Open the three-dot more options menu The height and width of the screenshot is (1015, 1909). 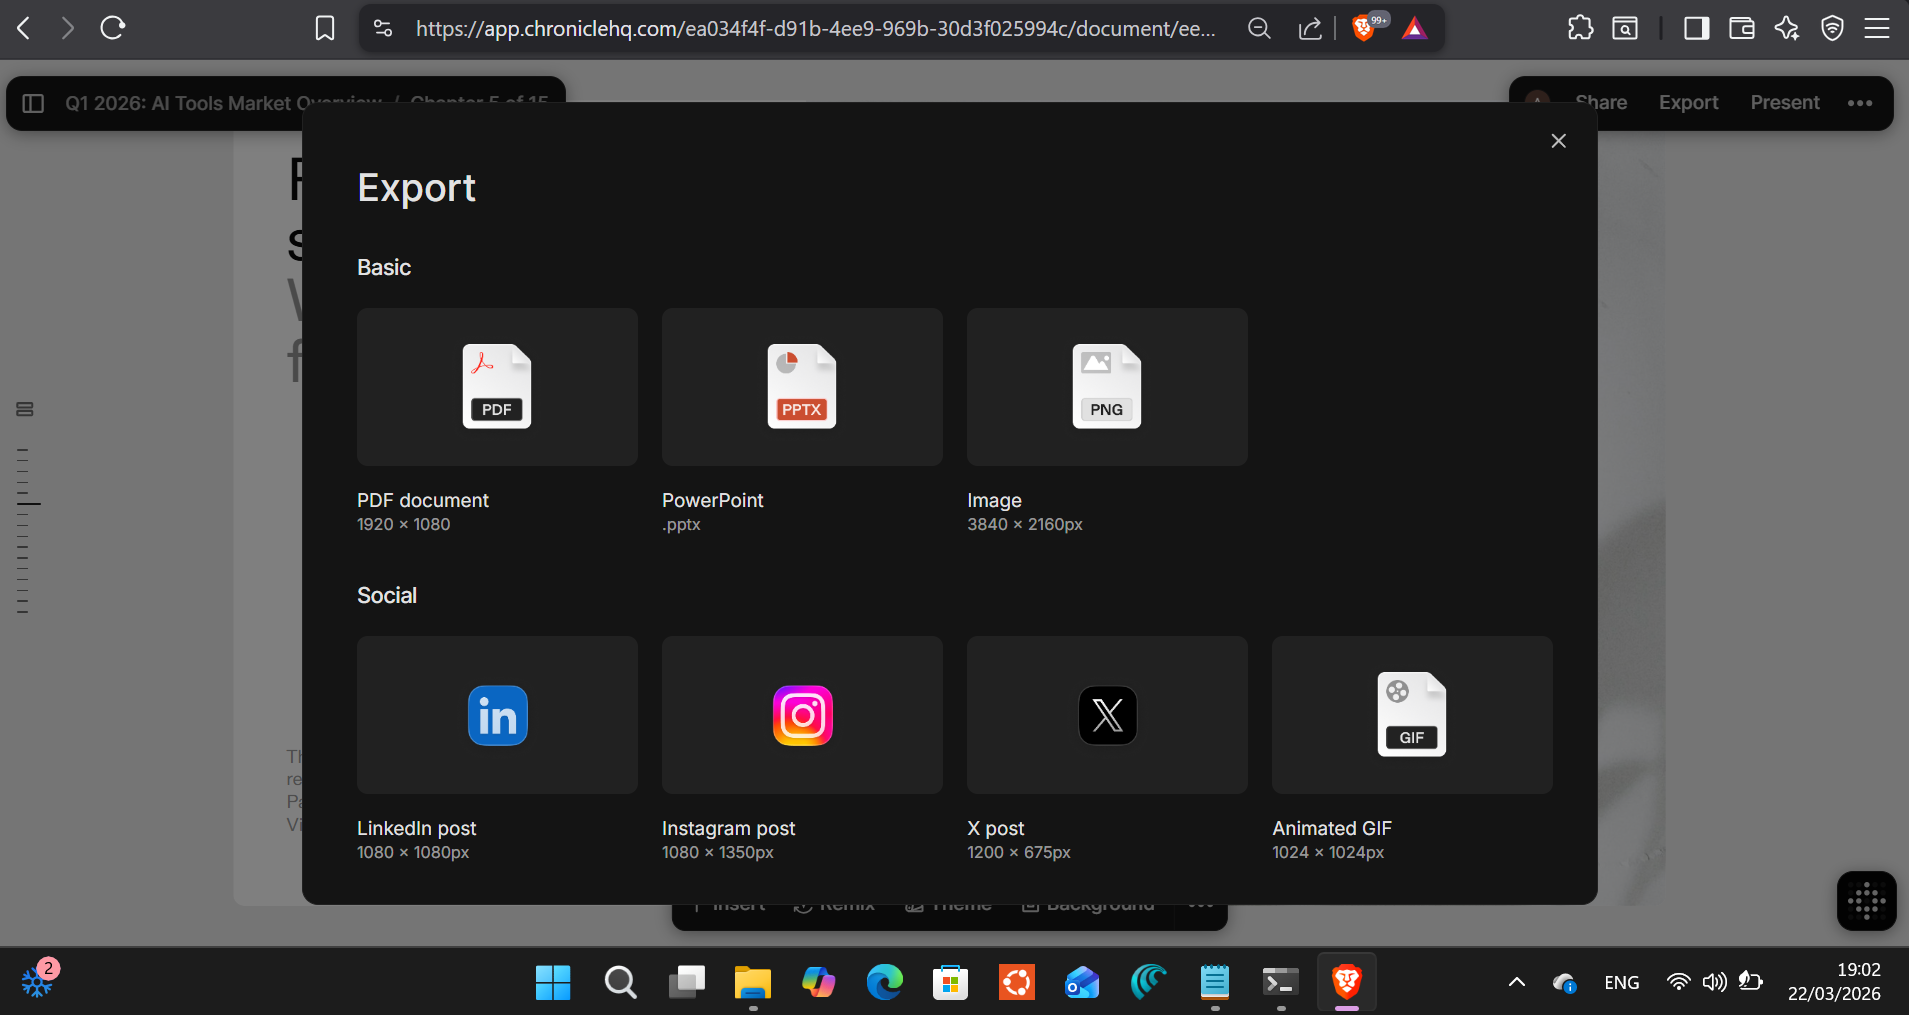tap(1860, 103)
